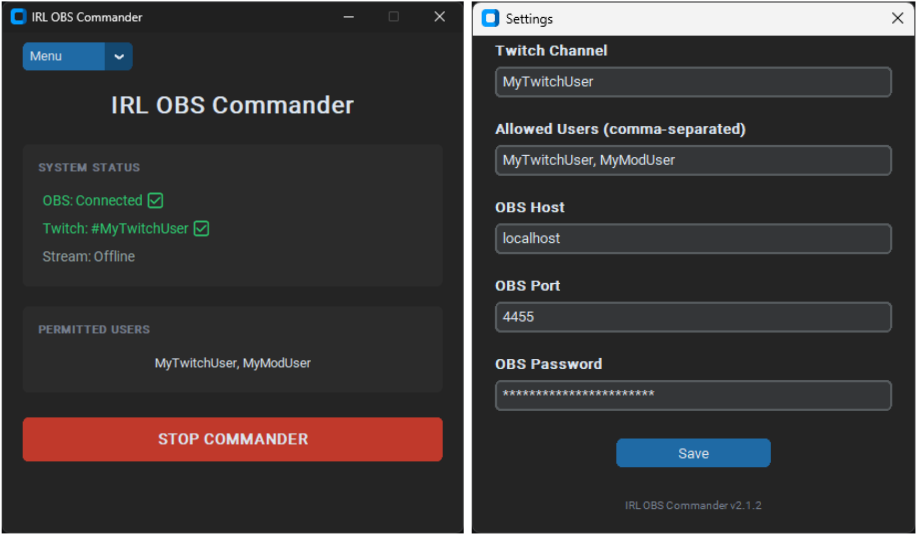The height and width of the screenshot is (535, 917).
Task: Select the 'Stream: Offline' status text
Action: coord(88,257)
